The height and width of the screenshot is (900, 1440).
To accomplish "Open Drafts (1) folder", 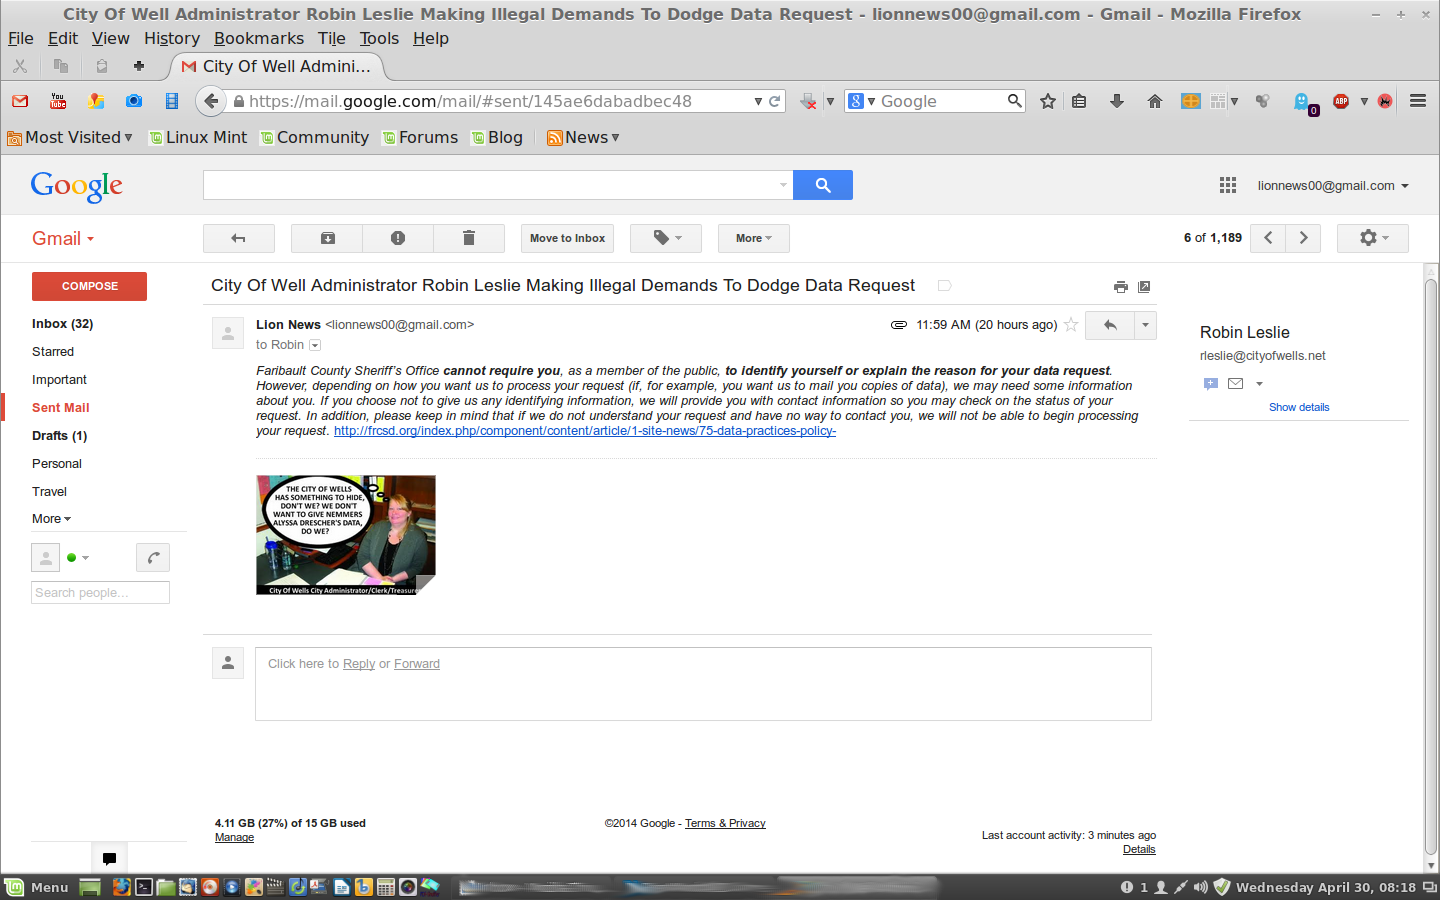I will pos(59,436).
